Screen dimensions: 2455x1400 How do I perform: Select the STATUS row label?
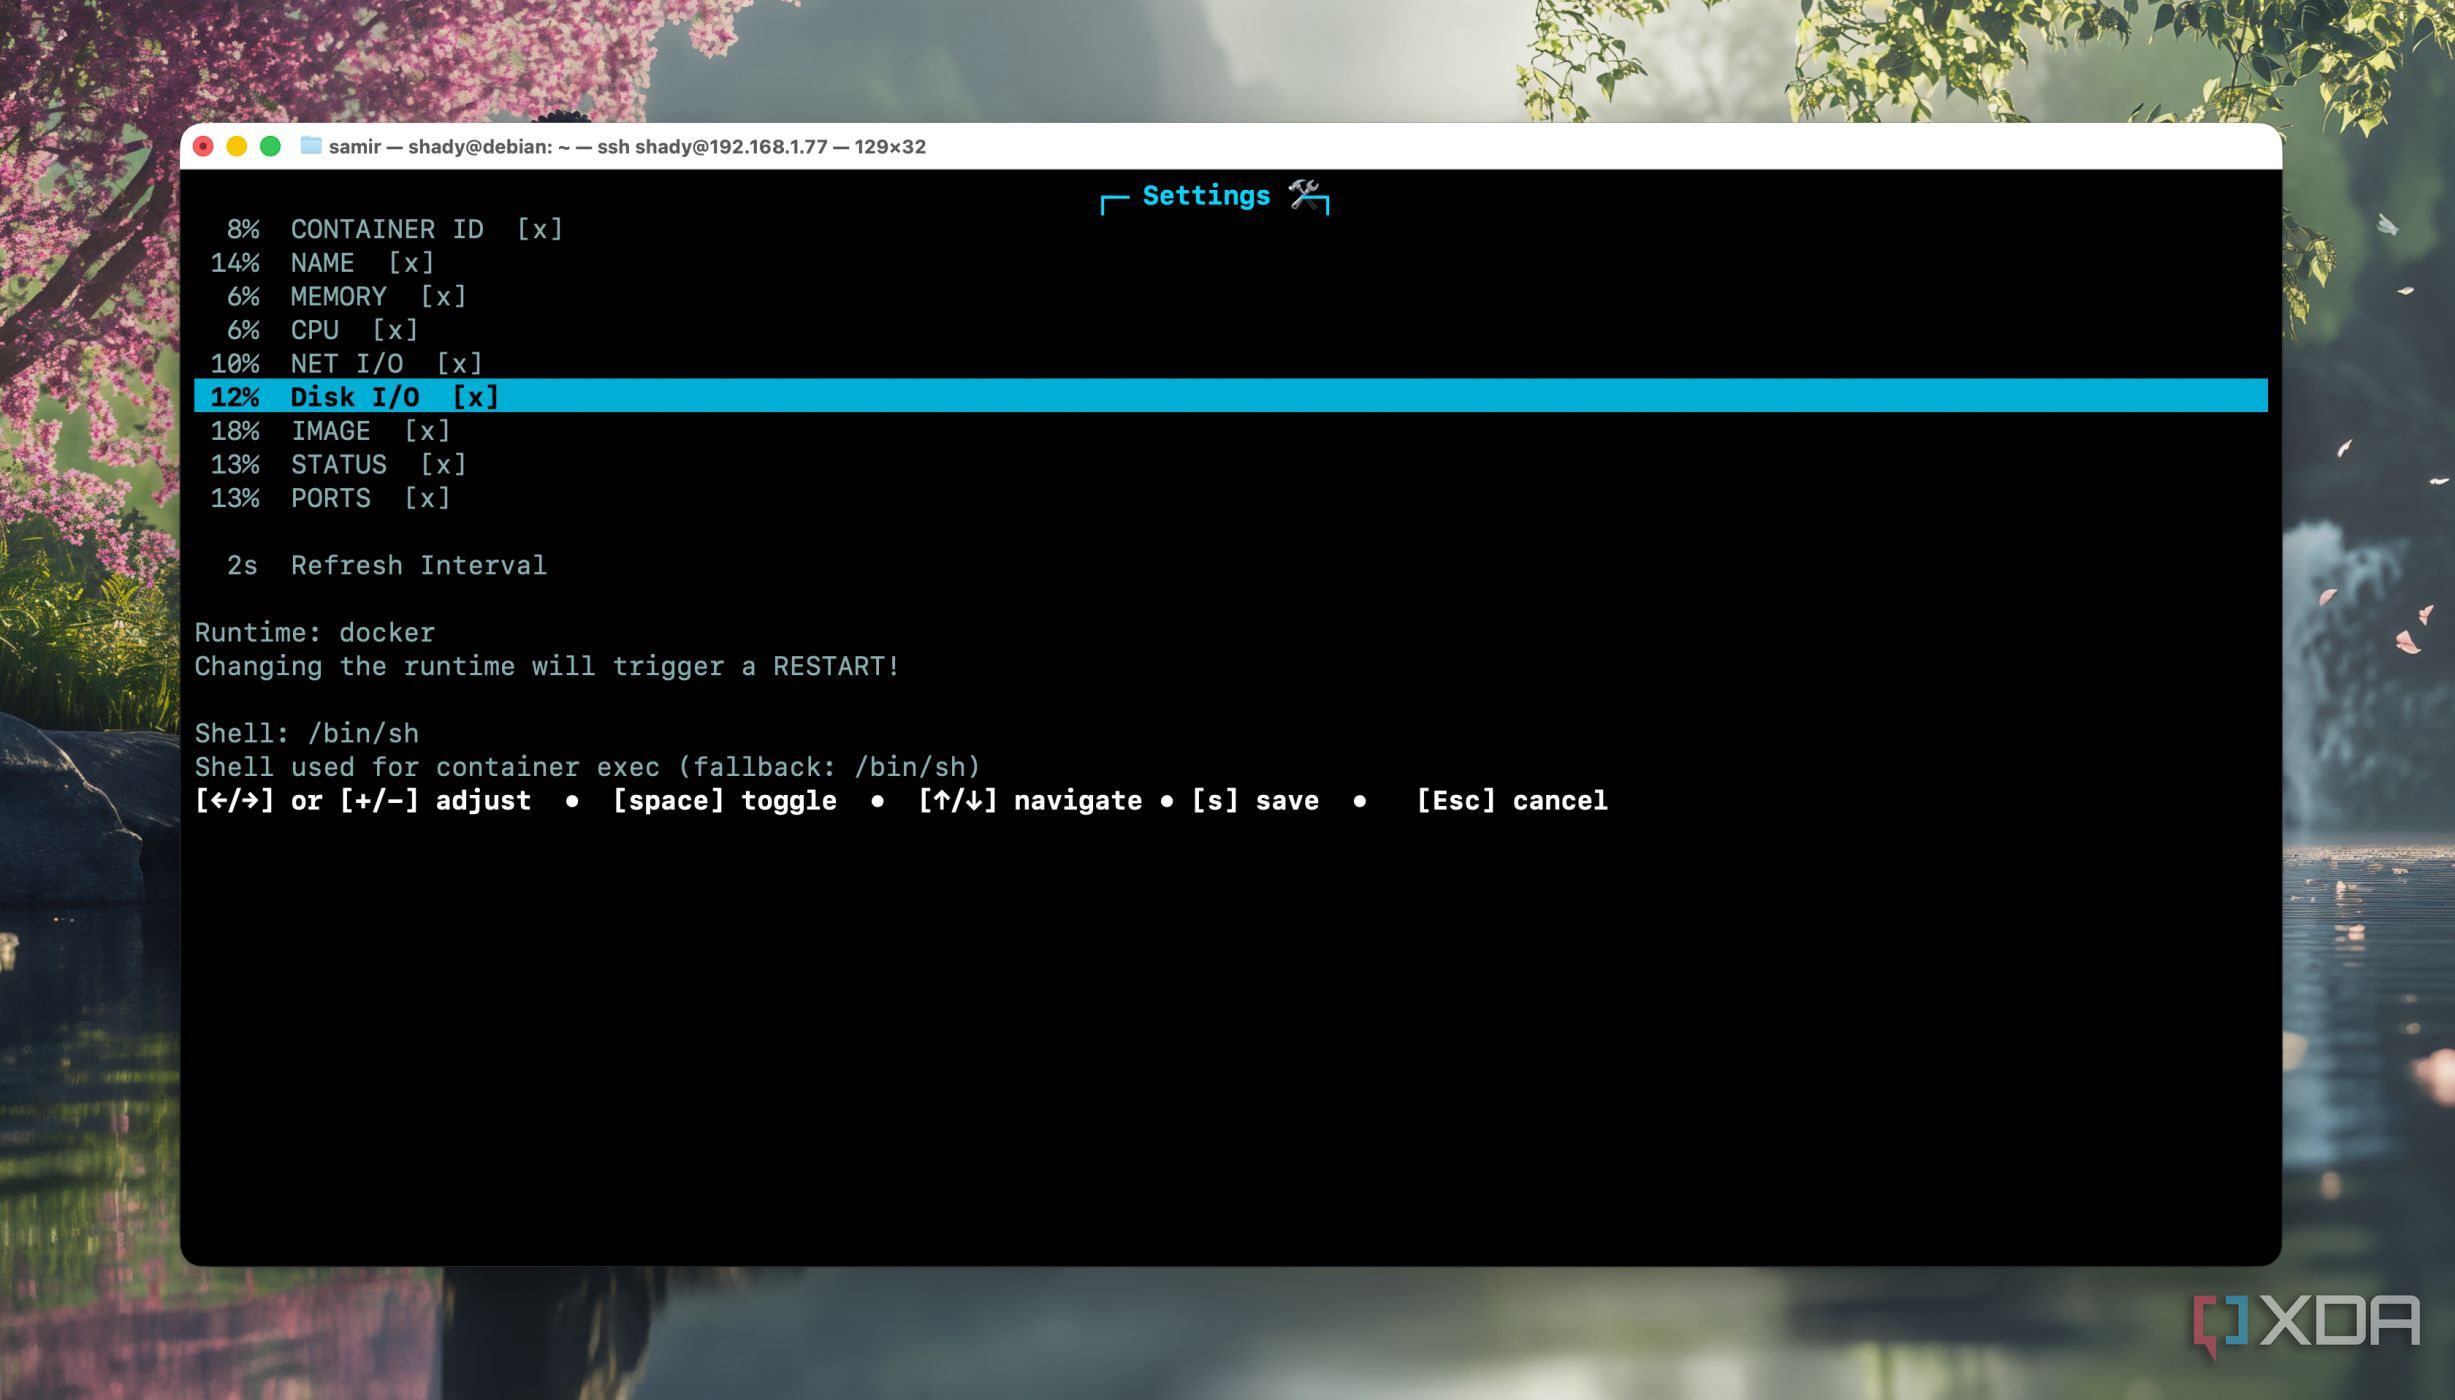(x=339, y=464)
